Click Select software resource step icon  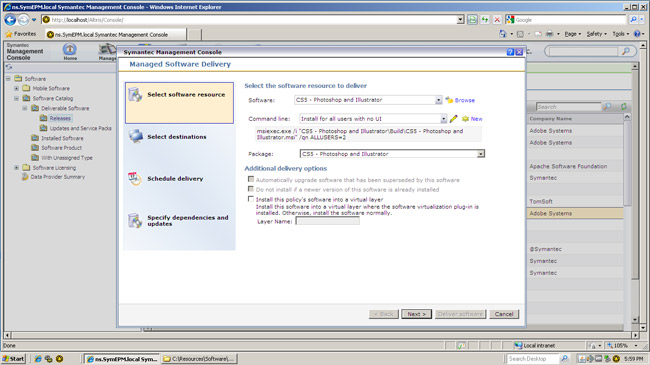(135, 95)
